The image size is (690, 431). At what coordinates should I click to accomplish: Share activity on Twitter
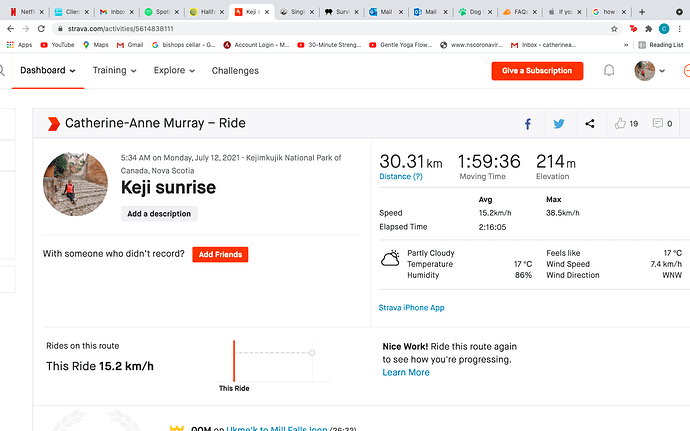pyautogui.click(x=559, y=124)
